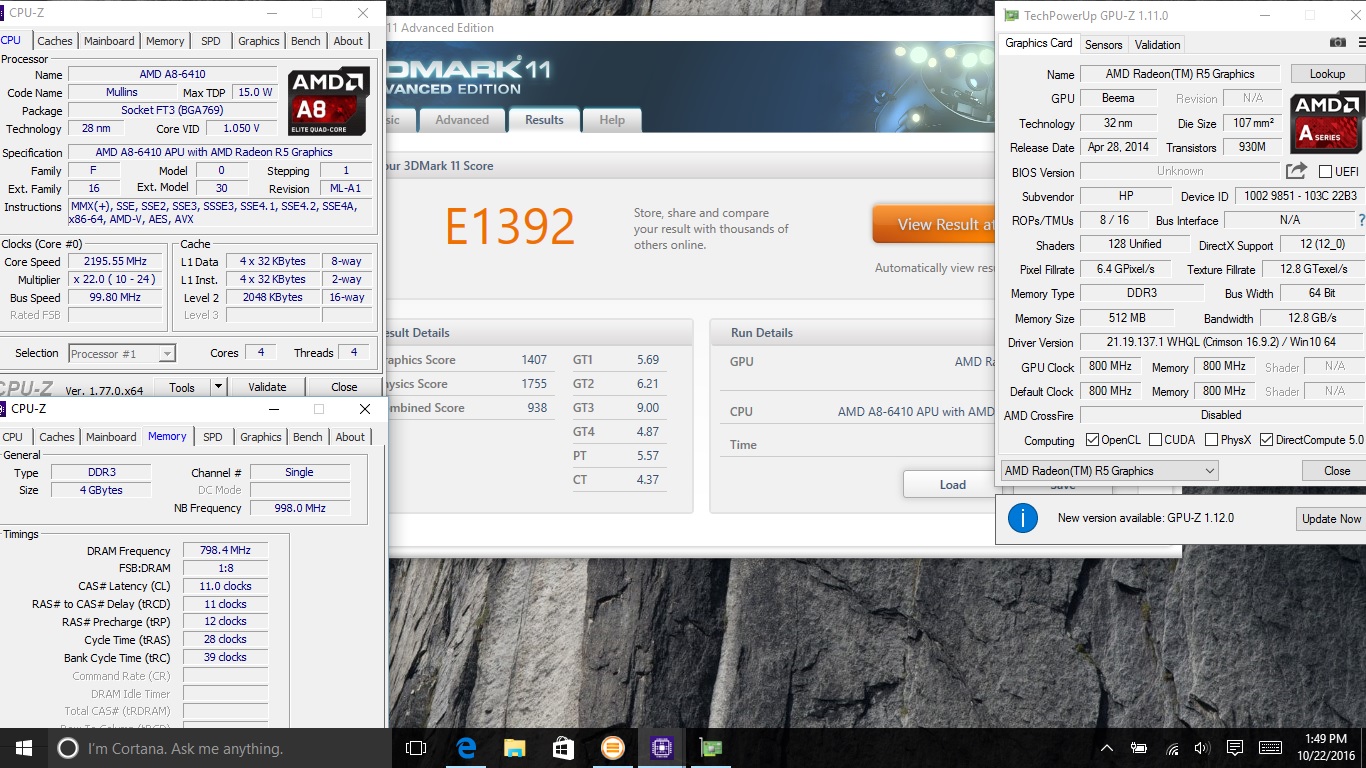Screen dimensions: 1366x768
Task: Open the Help tab in 3DMark 11
Action: point(612,120)
